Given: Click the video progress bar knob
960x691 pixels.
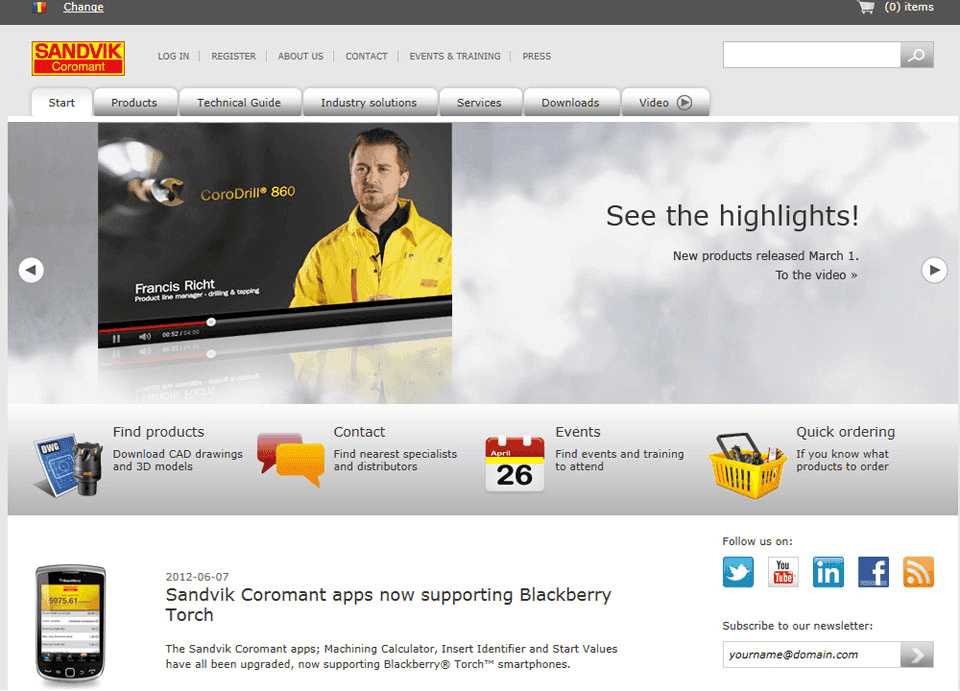Looking at the screenshot, I should [211, 322].
